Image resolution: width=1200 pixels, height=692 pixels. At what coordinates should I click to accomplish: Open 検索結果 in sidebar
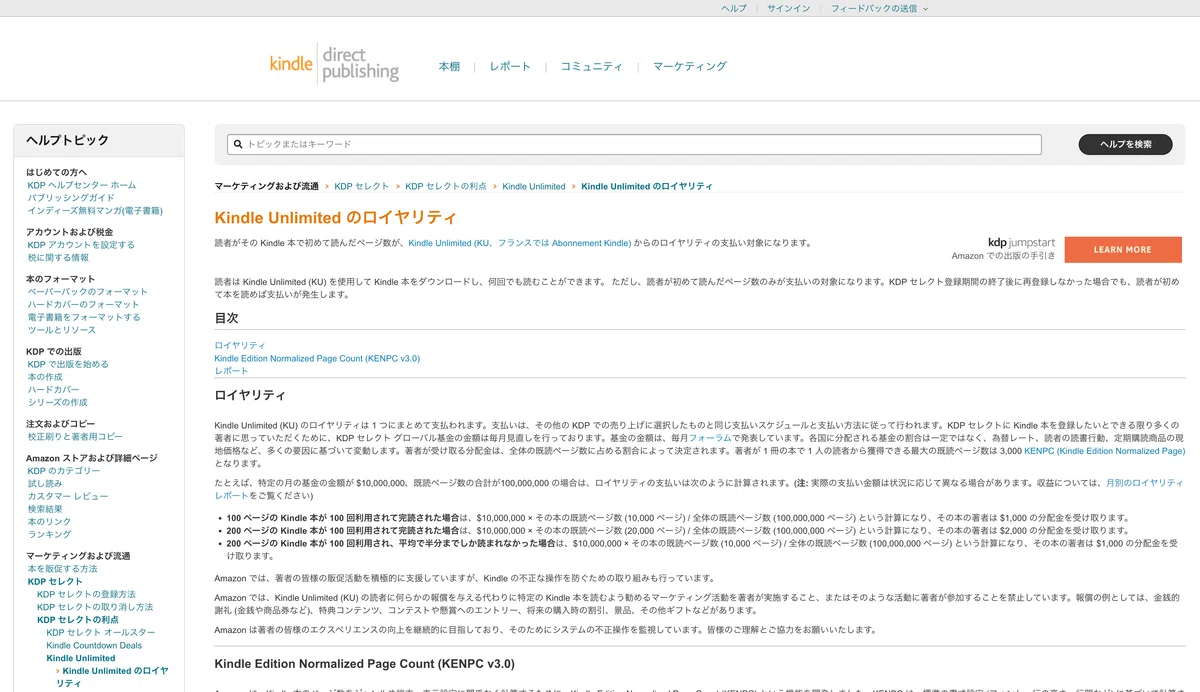coord(45,509)
